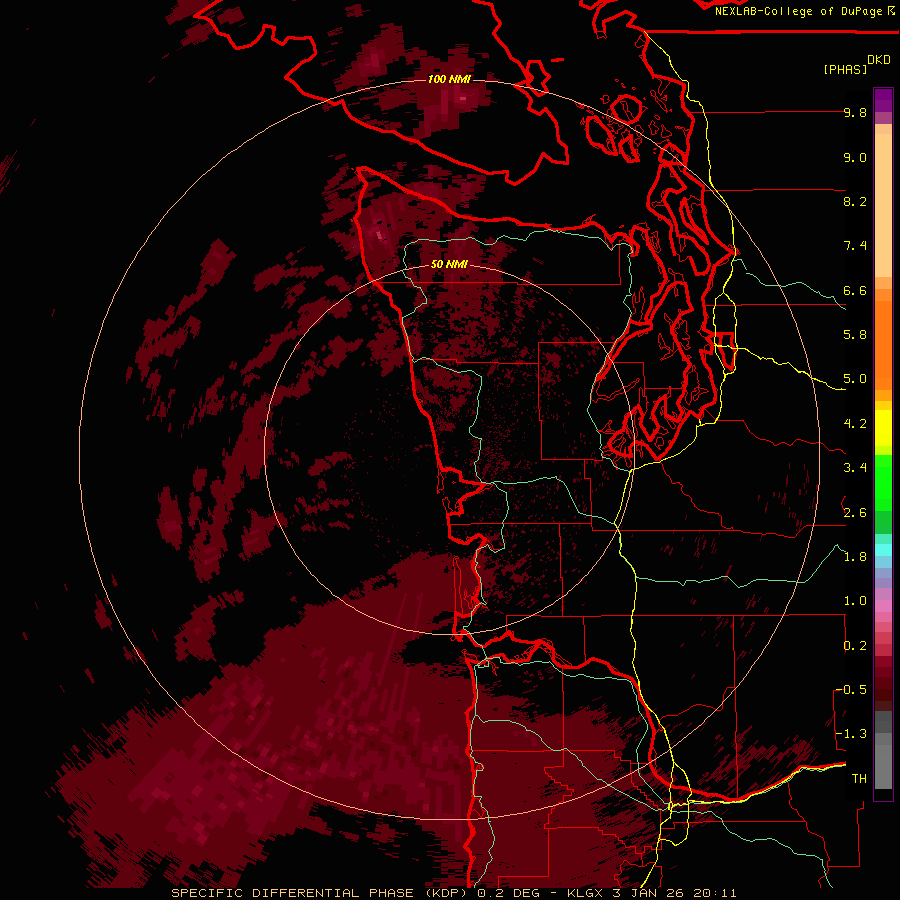Image resolution: width=900 pixels, height=900 pixels.
Task: Click the cyan segment of the color bar
Action: coord(883,549)
